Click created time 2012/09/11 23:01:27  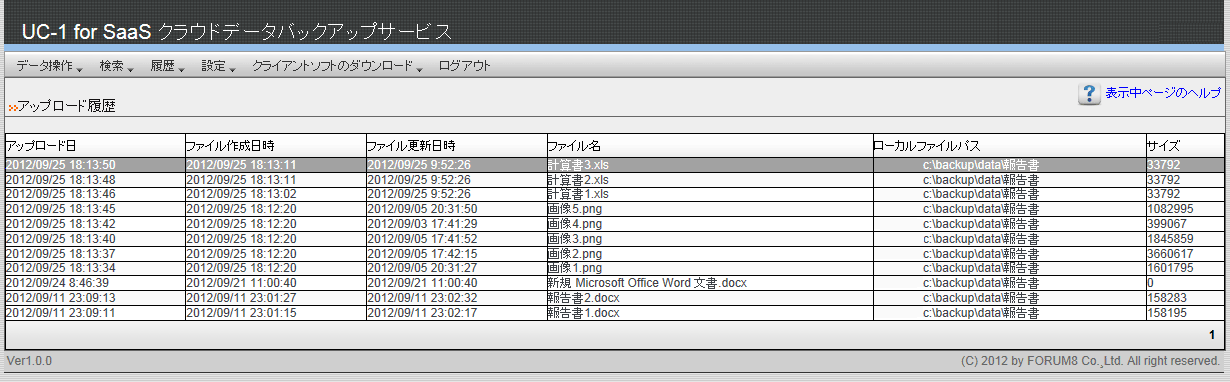point(242,298)
